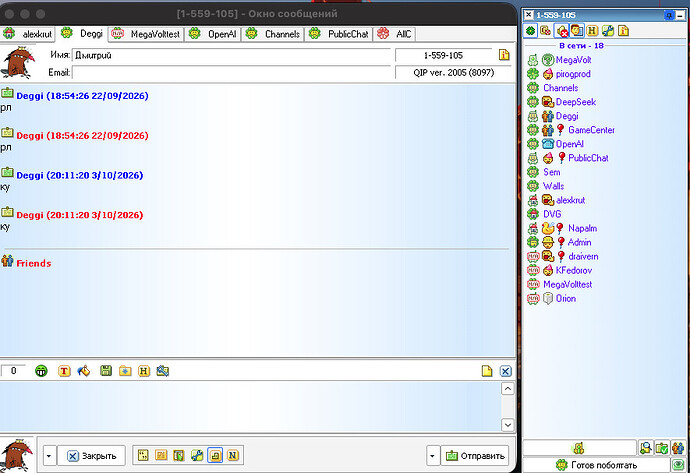The image size is (690, 473).
Task: Toggle the pin always-on-top button in contact list
Action: pos(669,15)
